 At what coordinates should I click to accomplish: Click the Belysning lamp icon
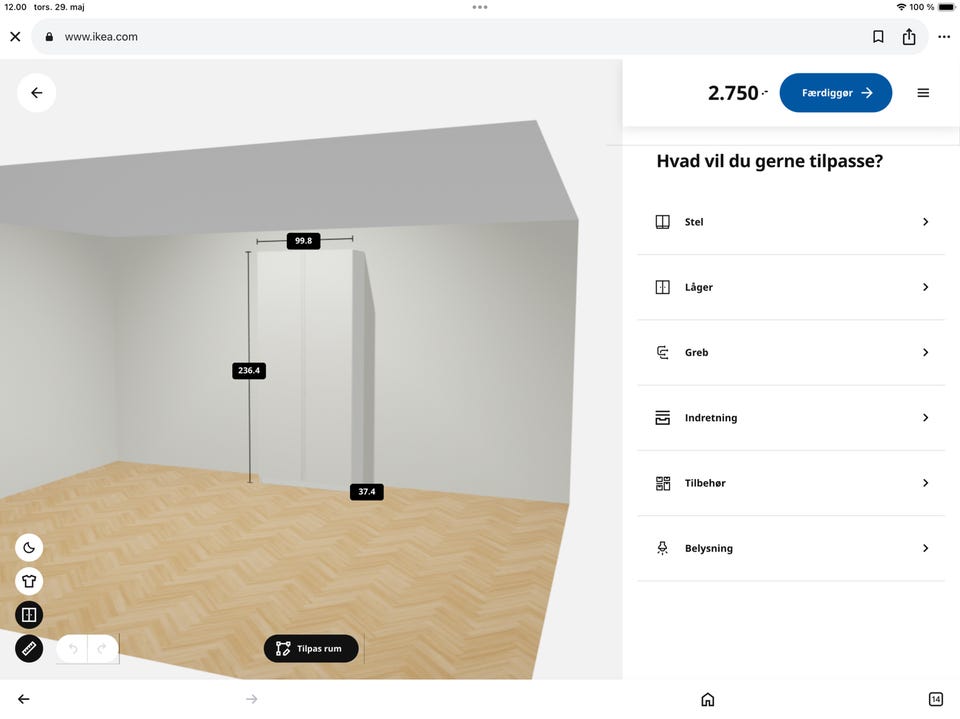point(662,548)
